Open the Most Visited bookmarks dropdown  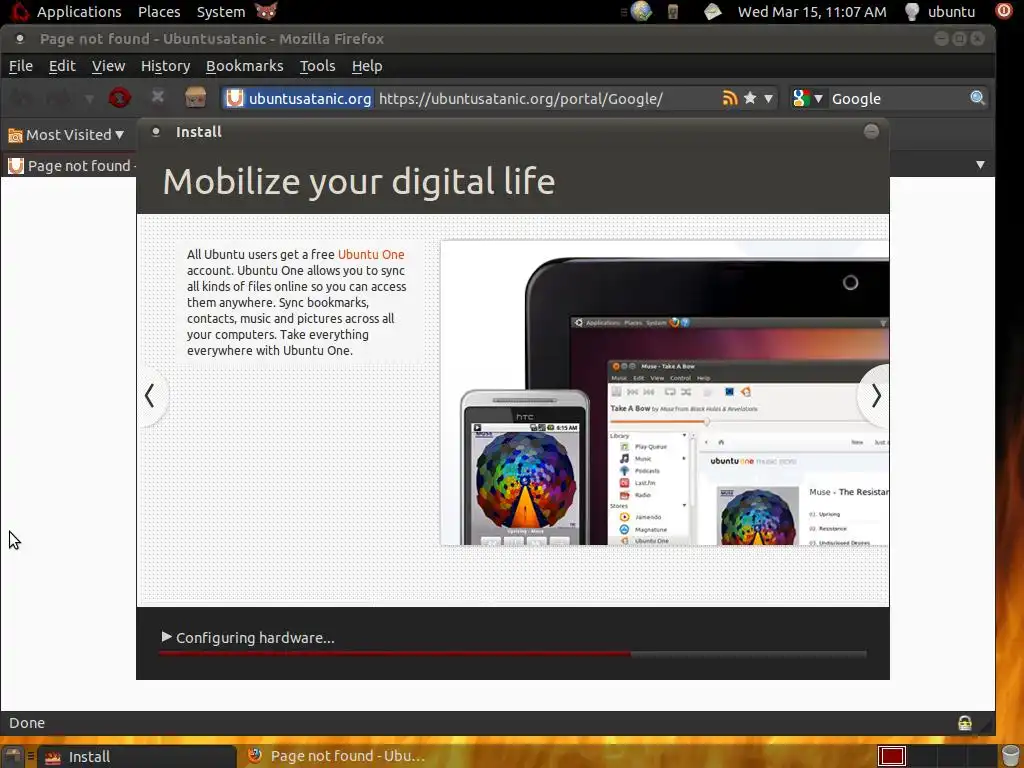[x=66, y=135]
